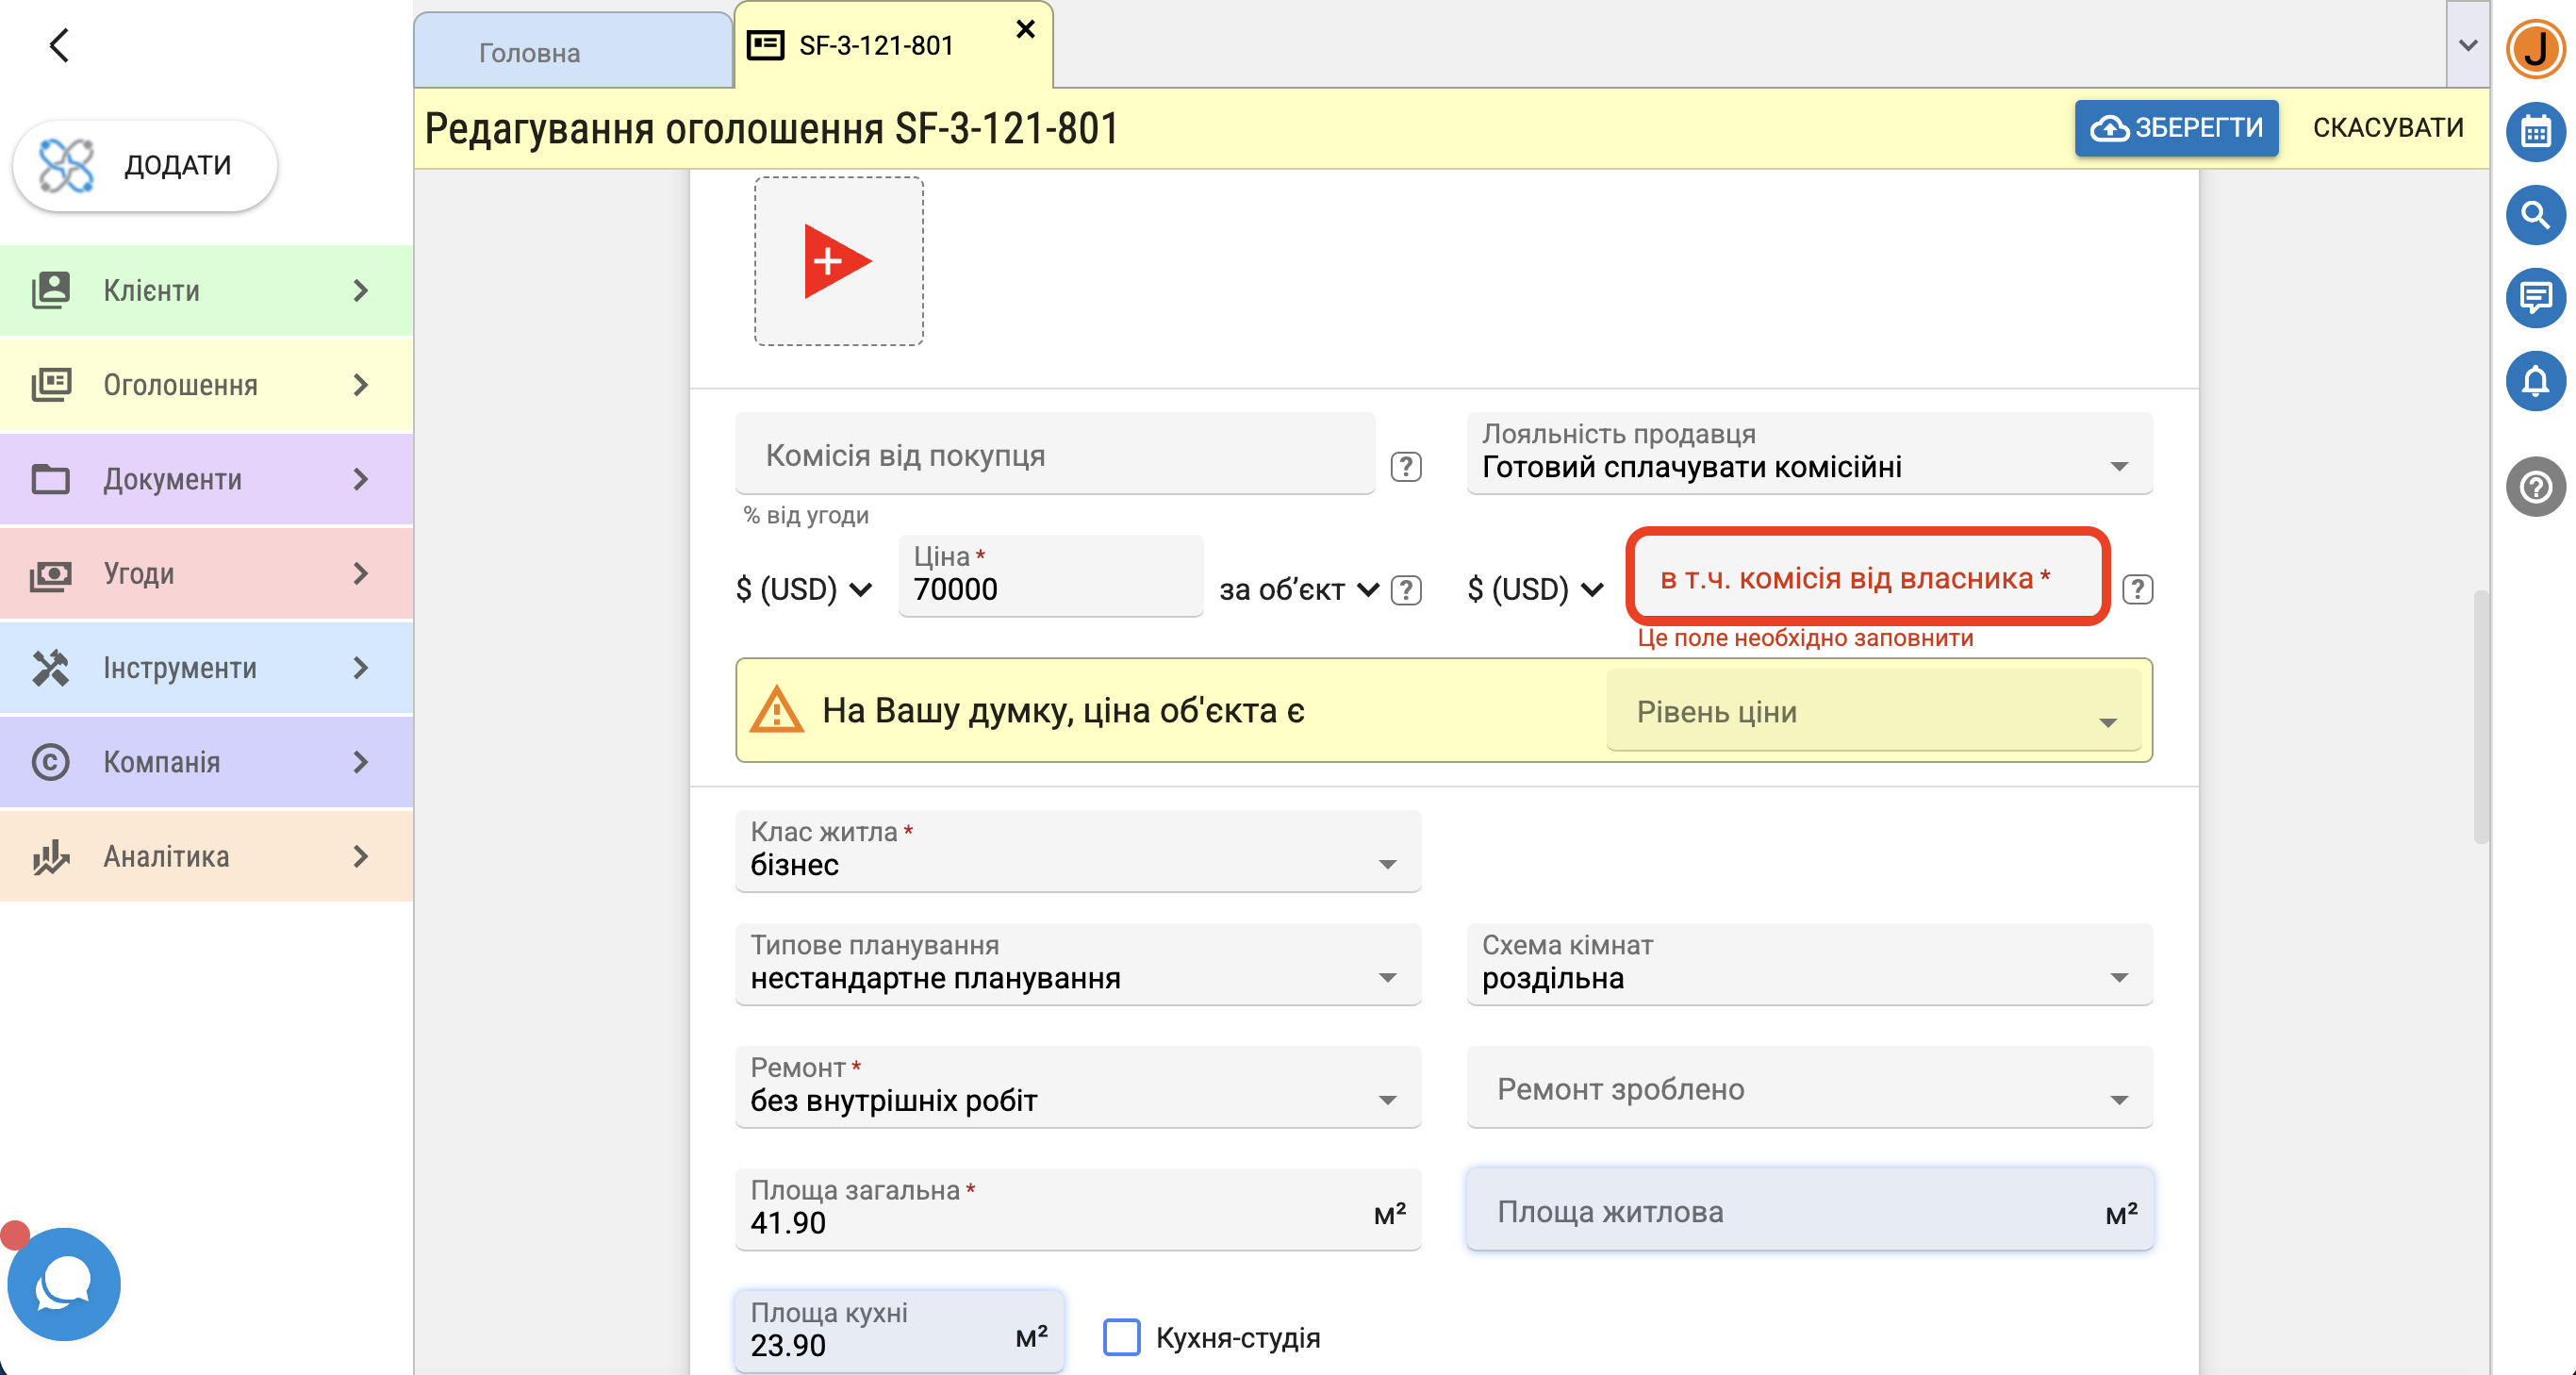Go back with the left arrow icon
The image size is (2576, 1375).
tap(60, 45)
